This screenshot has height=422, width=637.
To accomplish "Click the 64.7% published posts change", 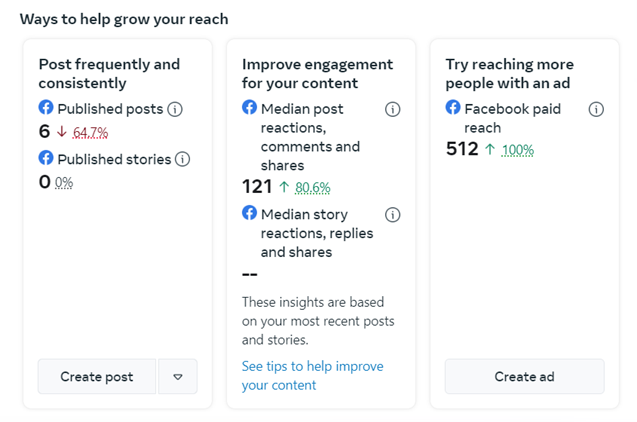I will [x=90, y=132].
